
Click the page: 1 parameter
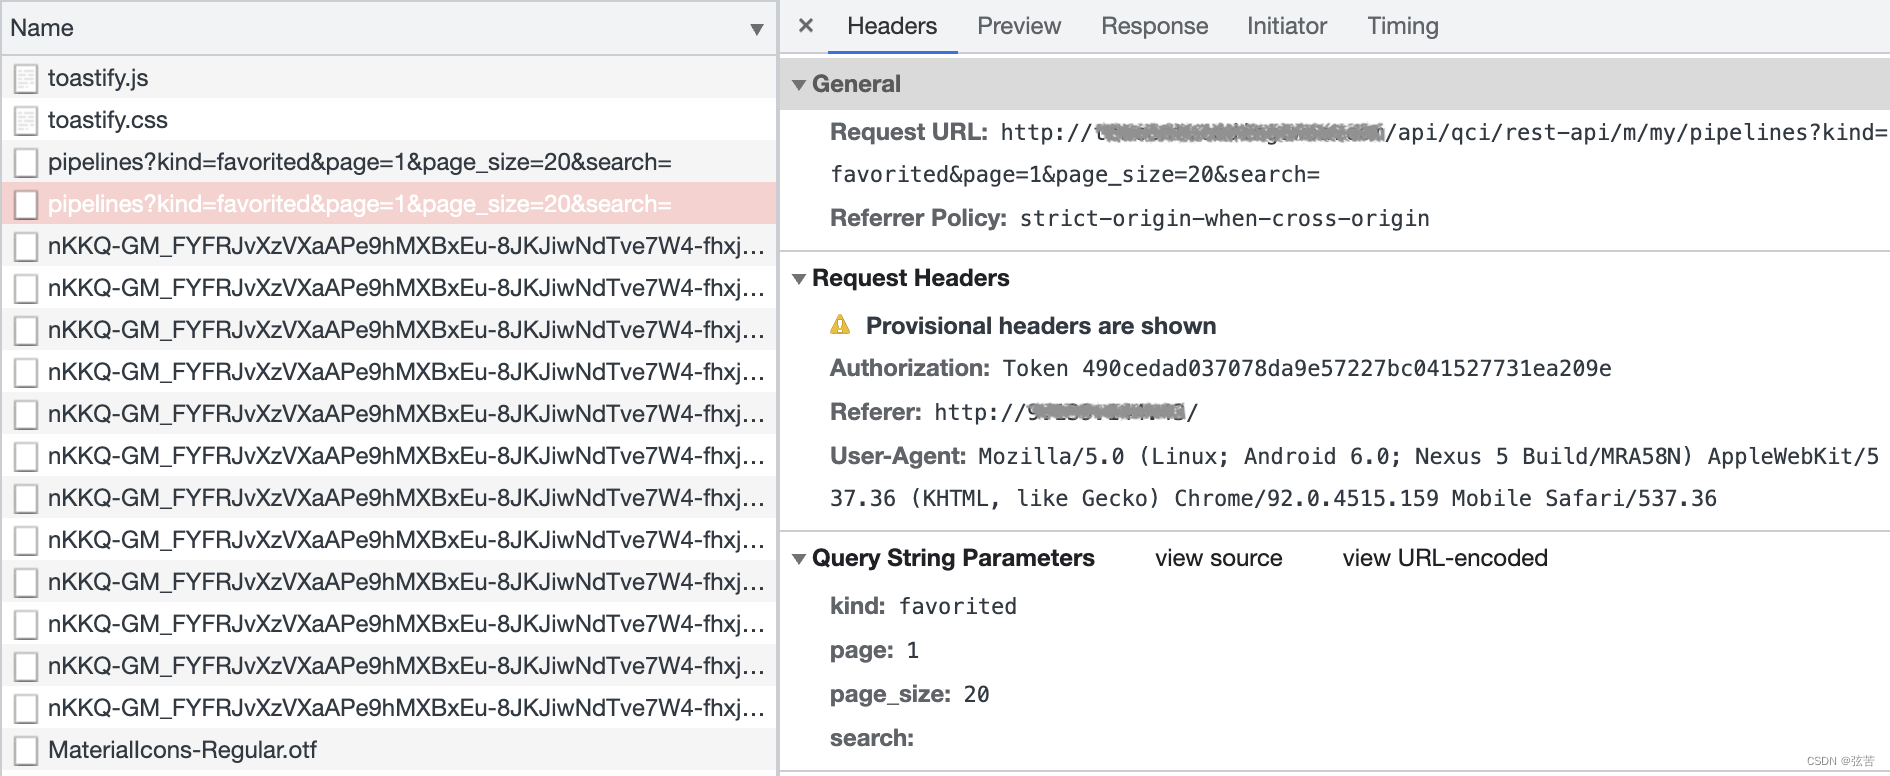pyautogui.click(x=874, y=650)
